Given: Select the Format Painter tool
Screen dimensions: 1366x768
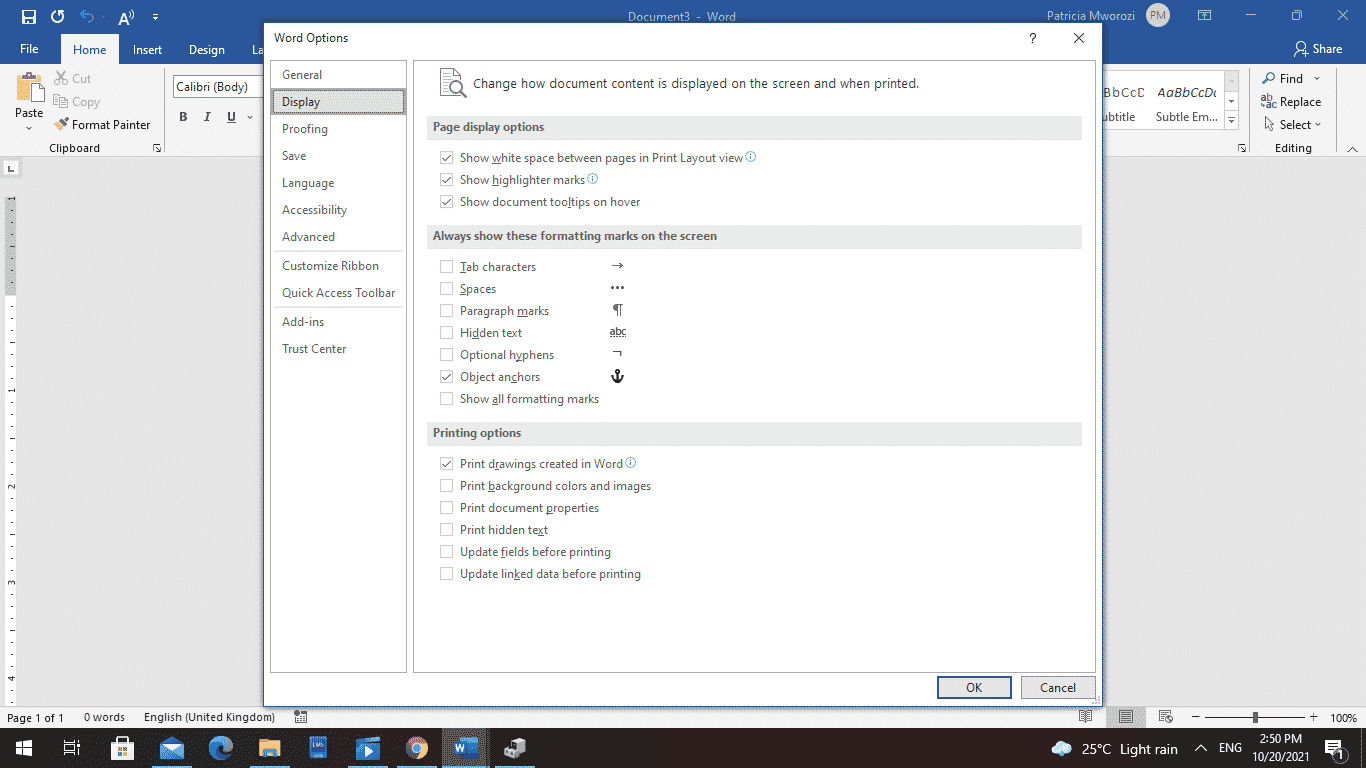Looking at the screenshot, I should pos(103,124).
